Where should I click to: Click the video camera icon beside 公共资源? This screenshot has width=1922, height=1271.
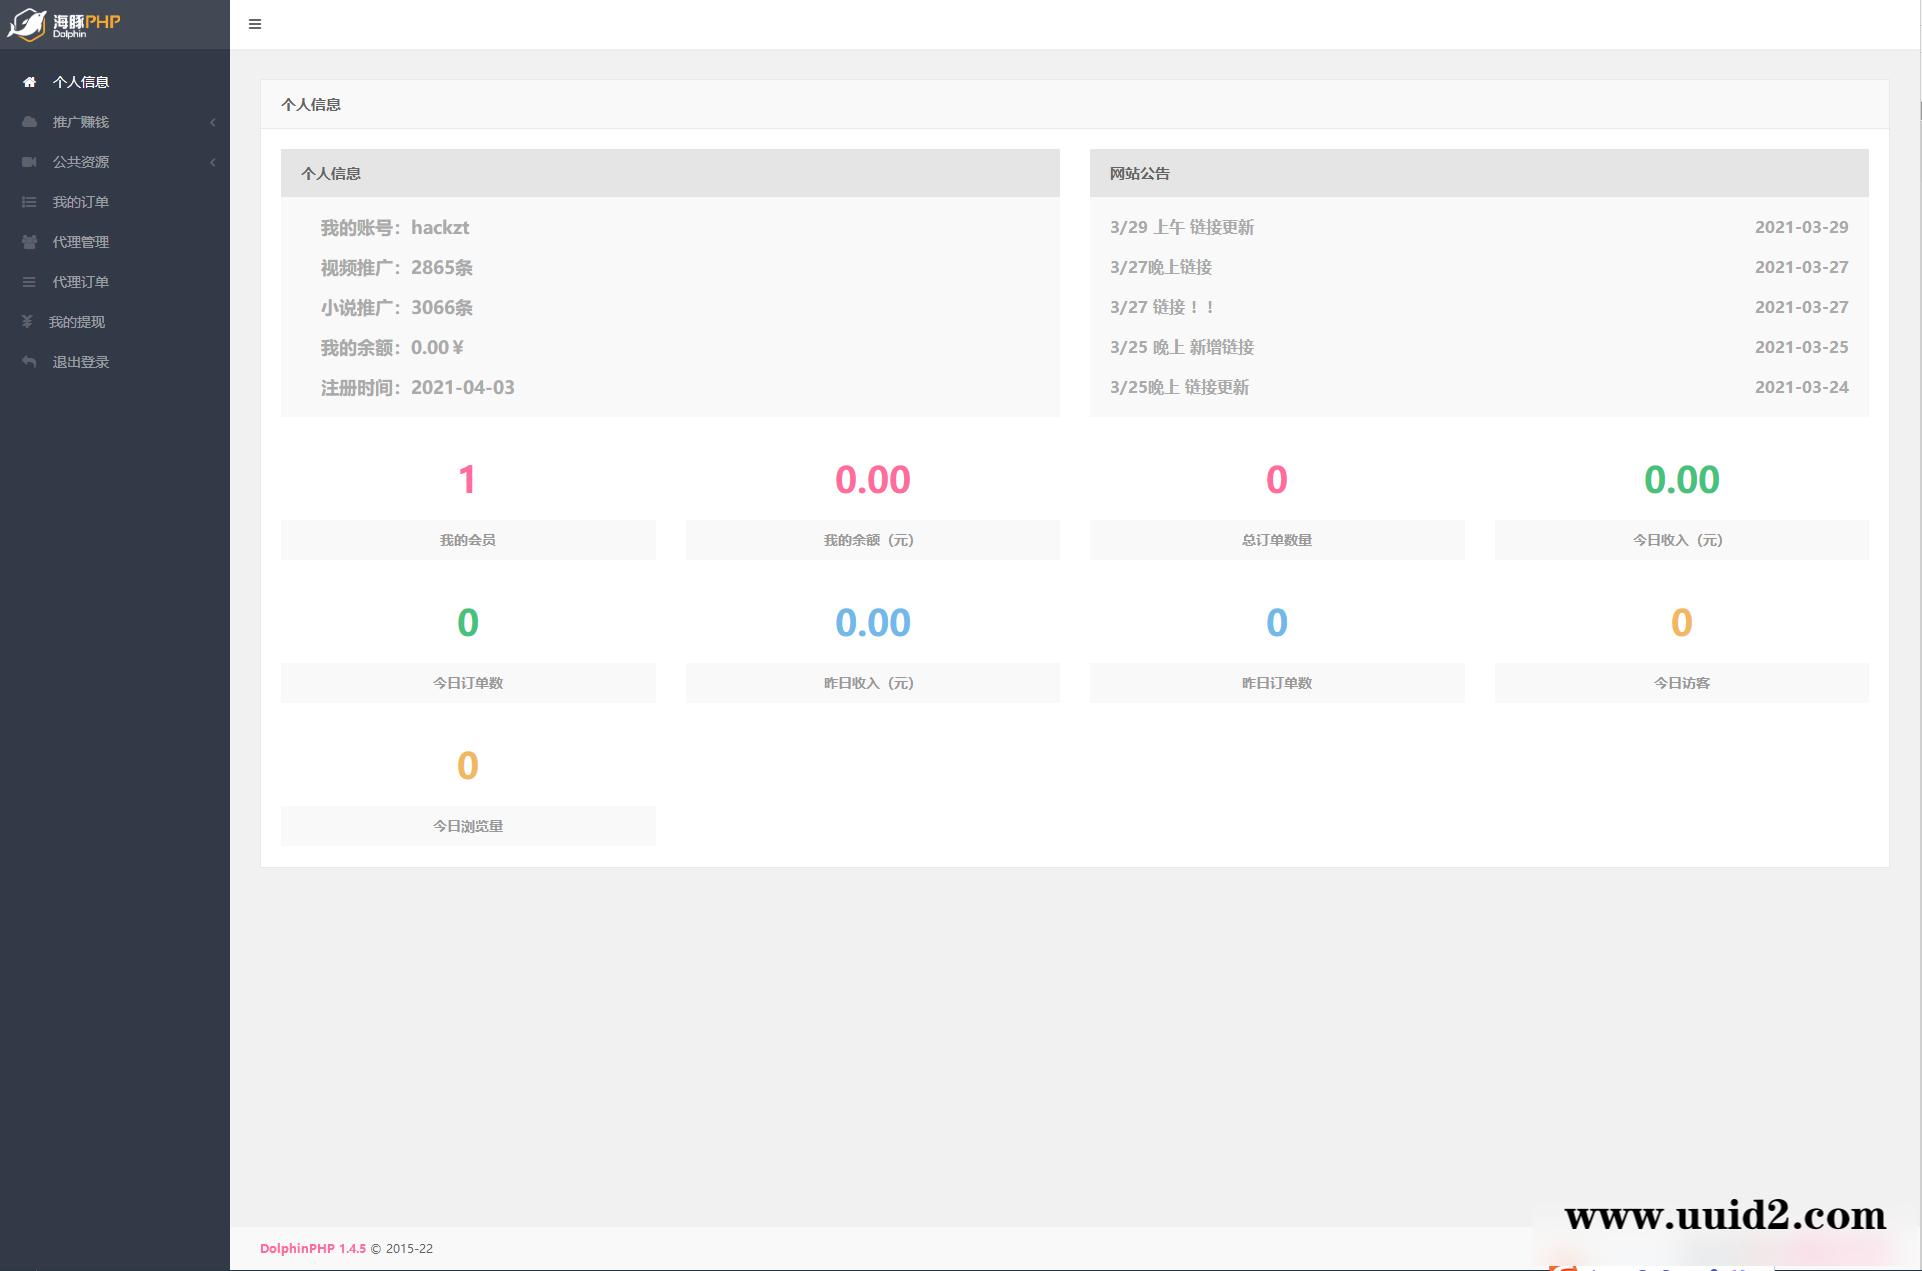tap(29, 162)
